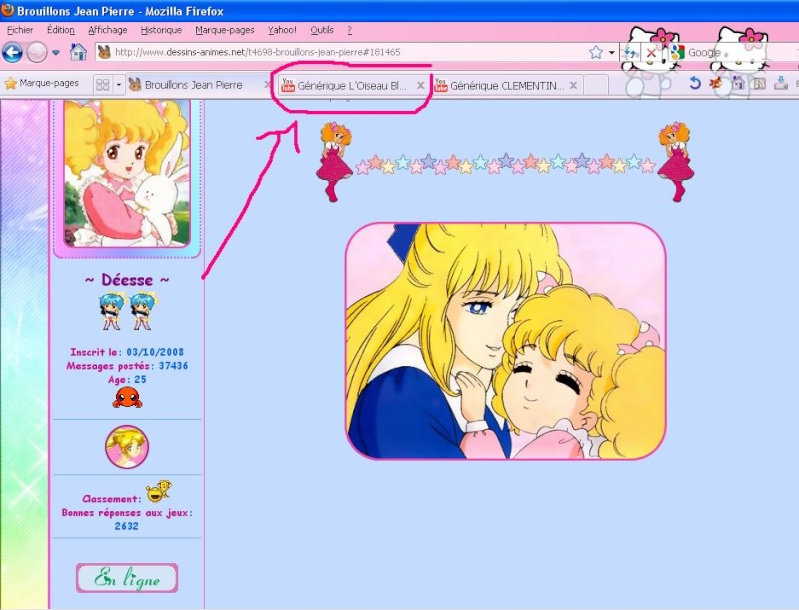Image resolution: width=799 pixels, height=610 pixels.
Task: Click the round blonde girl profile badge
Action: coord(127,447)
